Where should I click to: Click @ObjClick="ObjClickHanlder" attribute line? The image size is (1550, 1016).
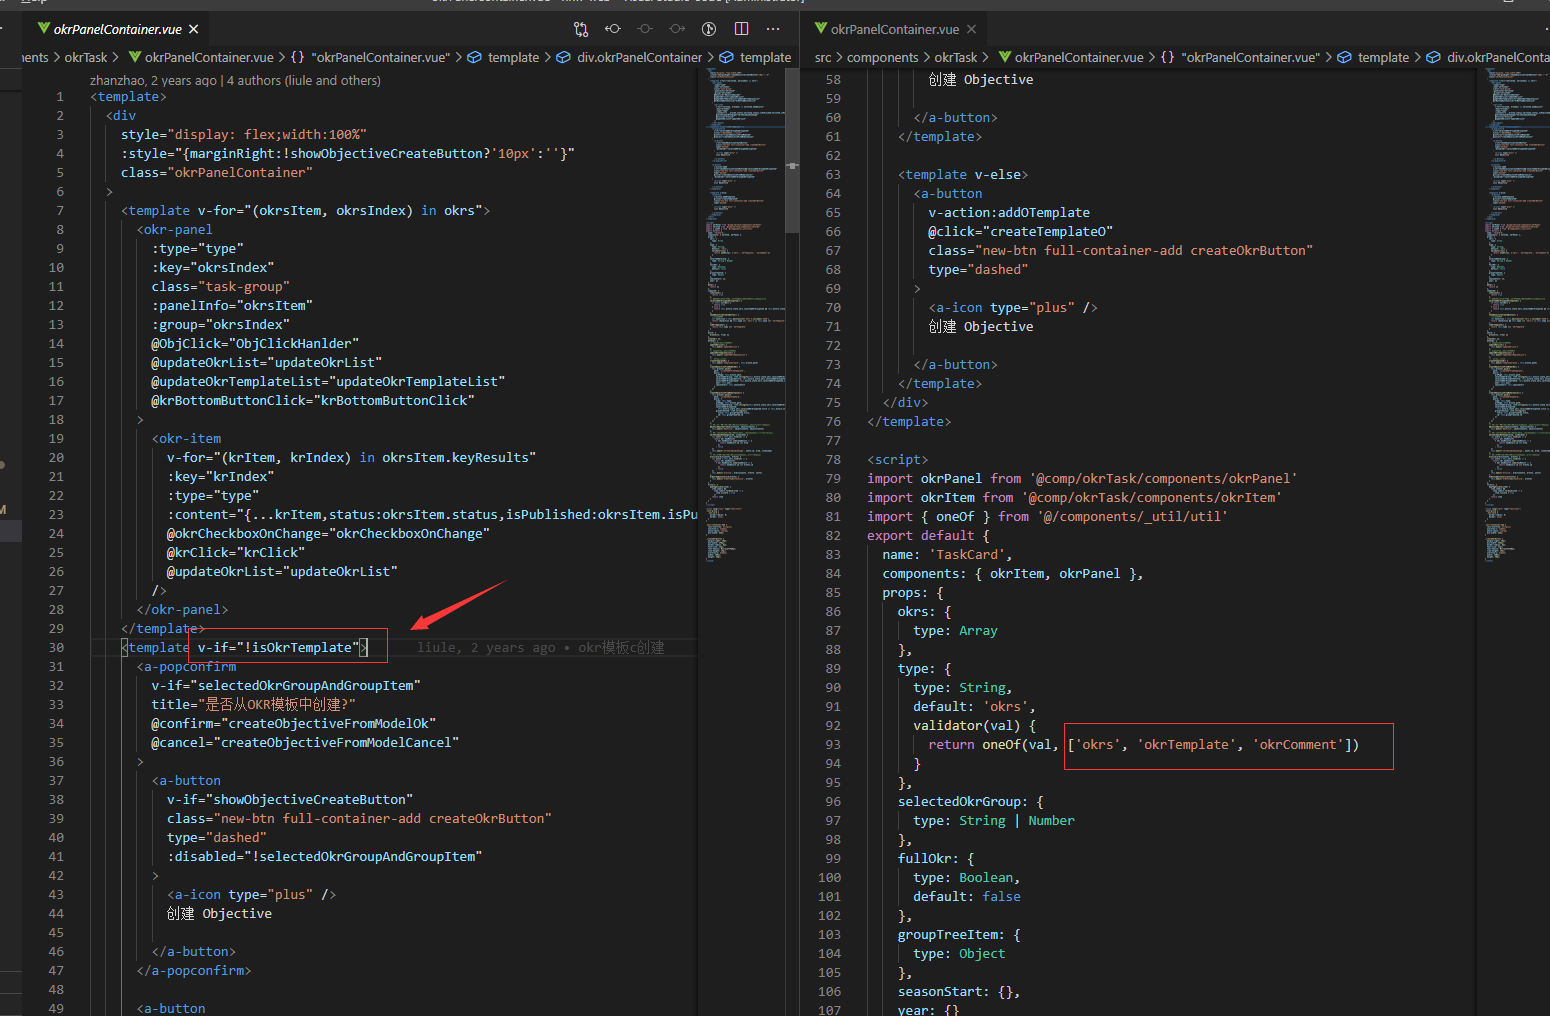[x=255, y=343]
